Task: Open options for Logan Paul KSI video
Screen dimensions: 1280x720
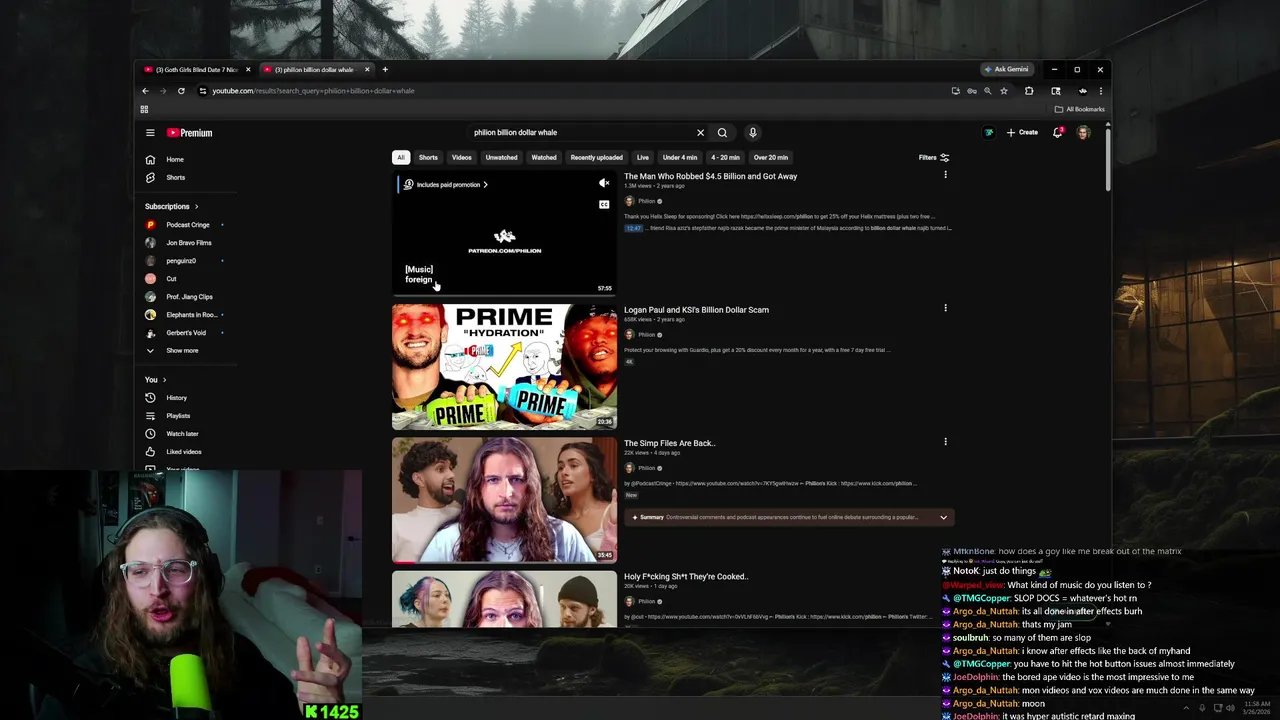Action: (945, 308)
